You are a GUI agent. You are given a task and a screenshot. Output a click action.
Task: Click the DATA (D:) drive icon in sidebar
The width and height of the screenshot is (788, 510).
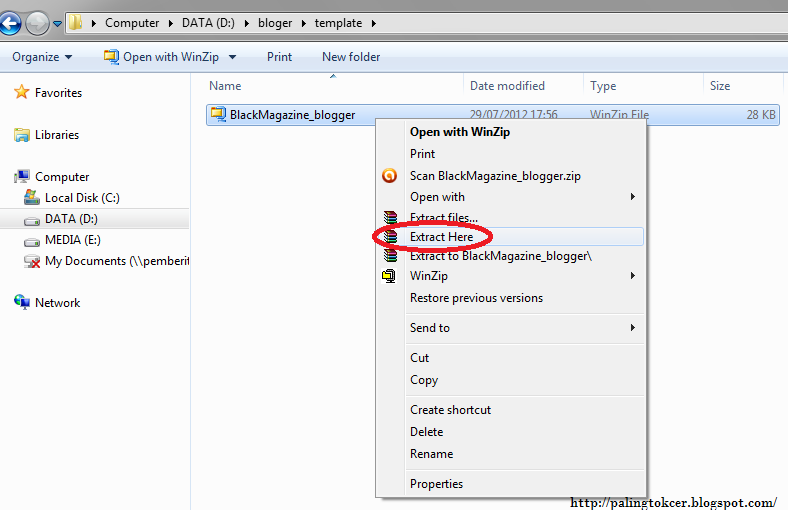32,221
